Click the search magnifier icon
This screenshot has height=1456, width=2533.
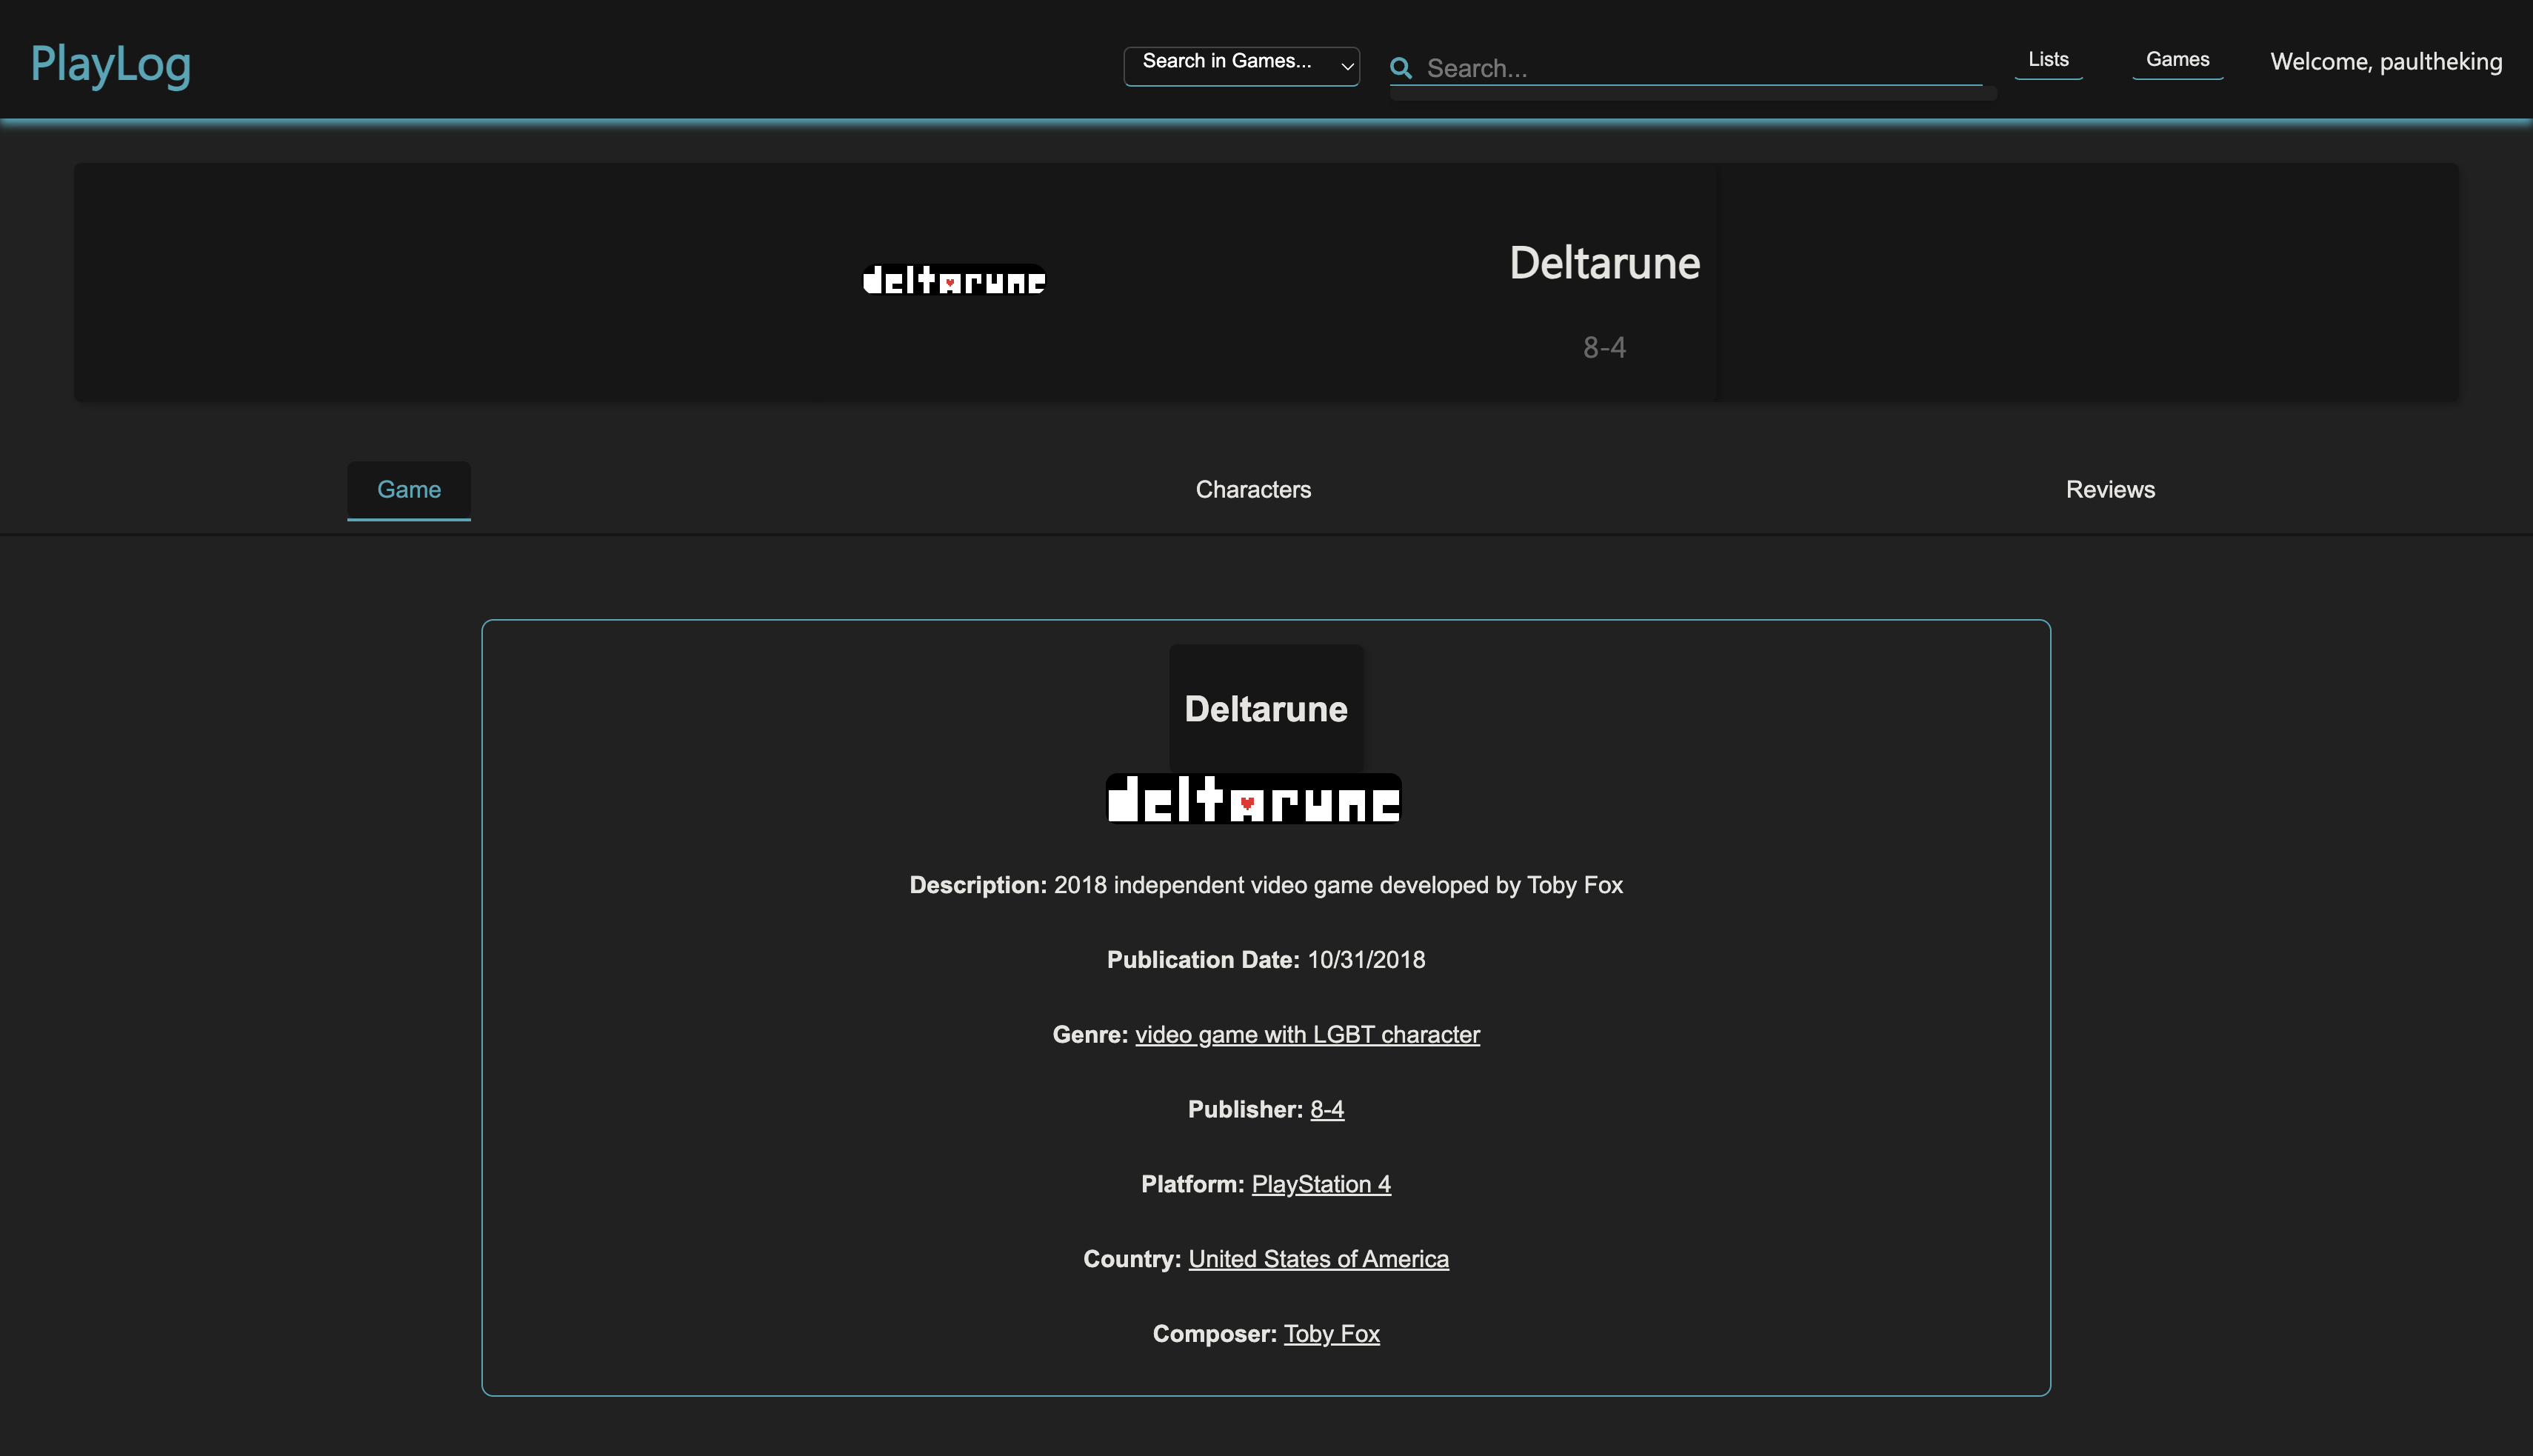point(1401,67)
